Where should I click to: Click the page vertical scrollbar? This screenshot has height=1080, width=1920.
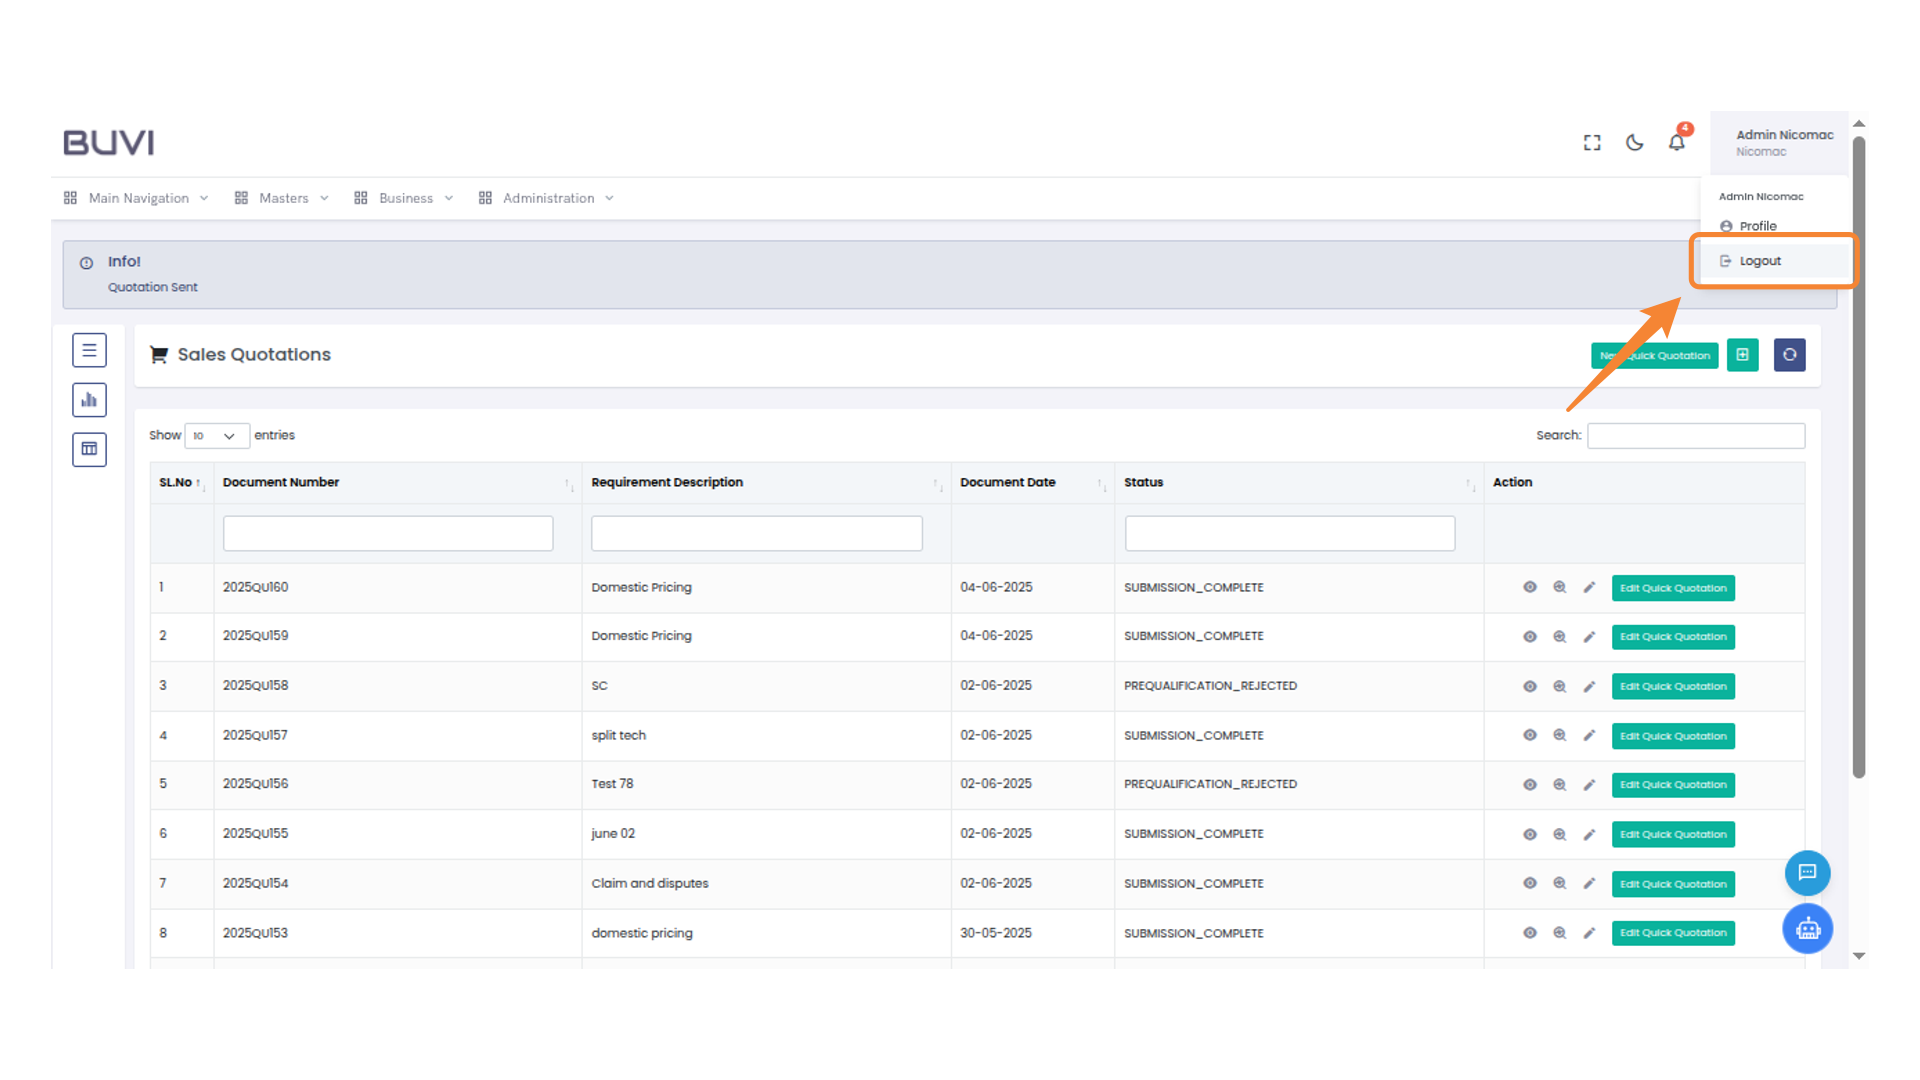[1859, 455]
